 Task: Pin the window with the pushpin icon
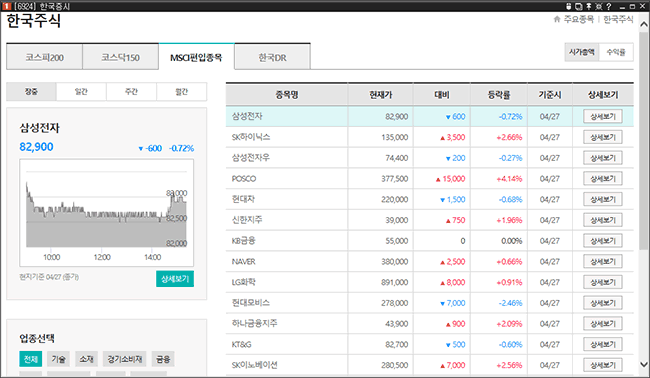pyautogui.click(x=589, y=6)
